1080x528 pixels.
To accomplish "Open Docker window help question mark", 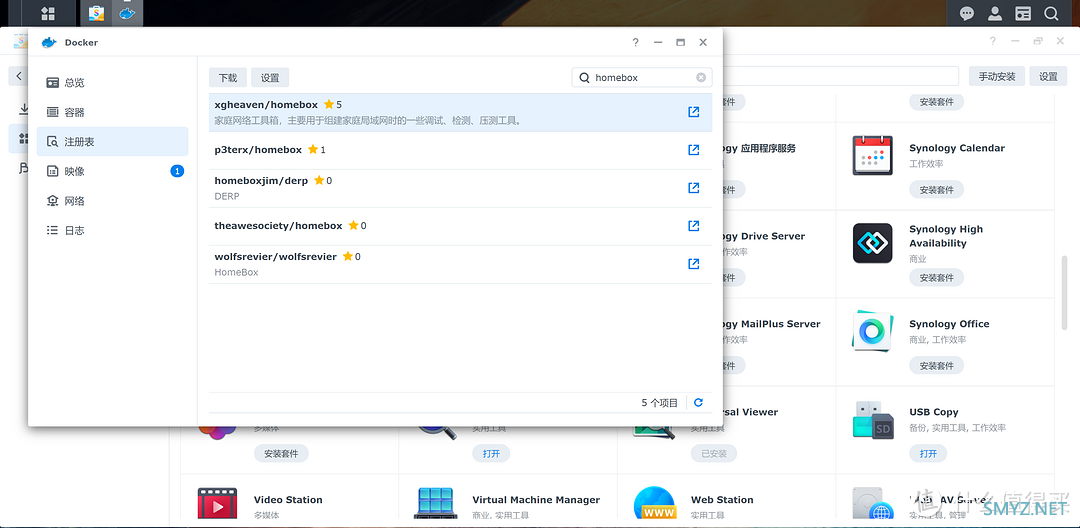I will click(636, 42).
